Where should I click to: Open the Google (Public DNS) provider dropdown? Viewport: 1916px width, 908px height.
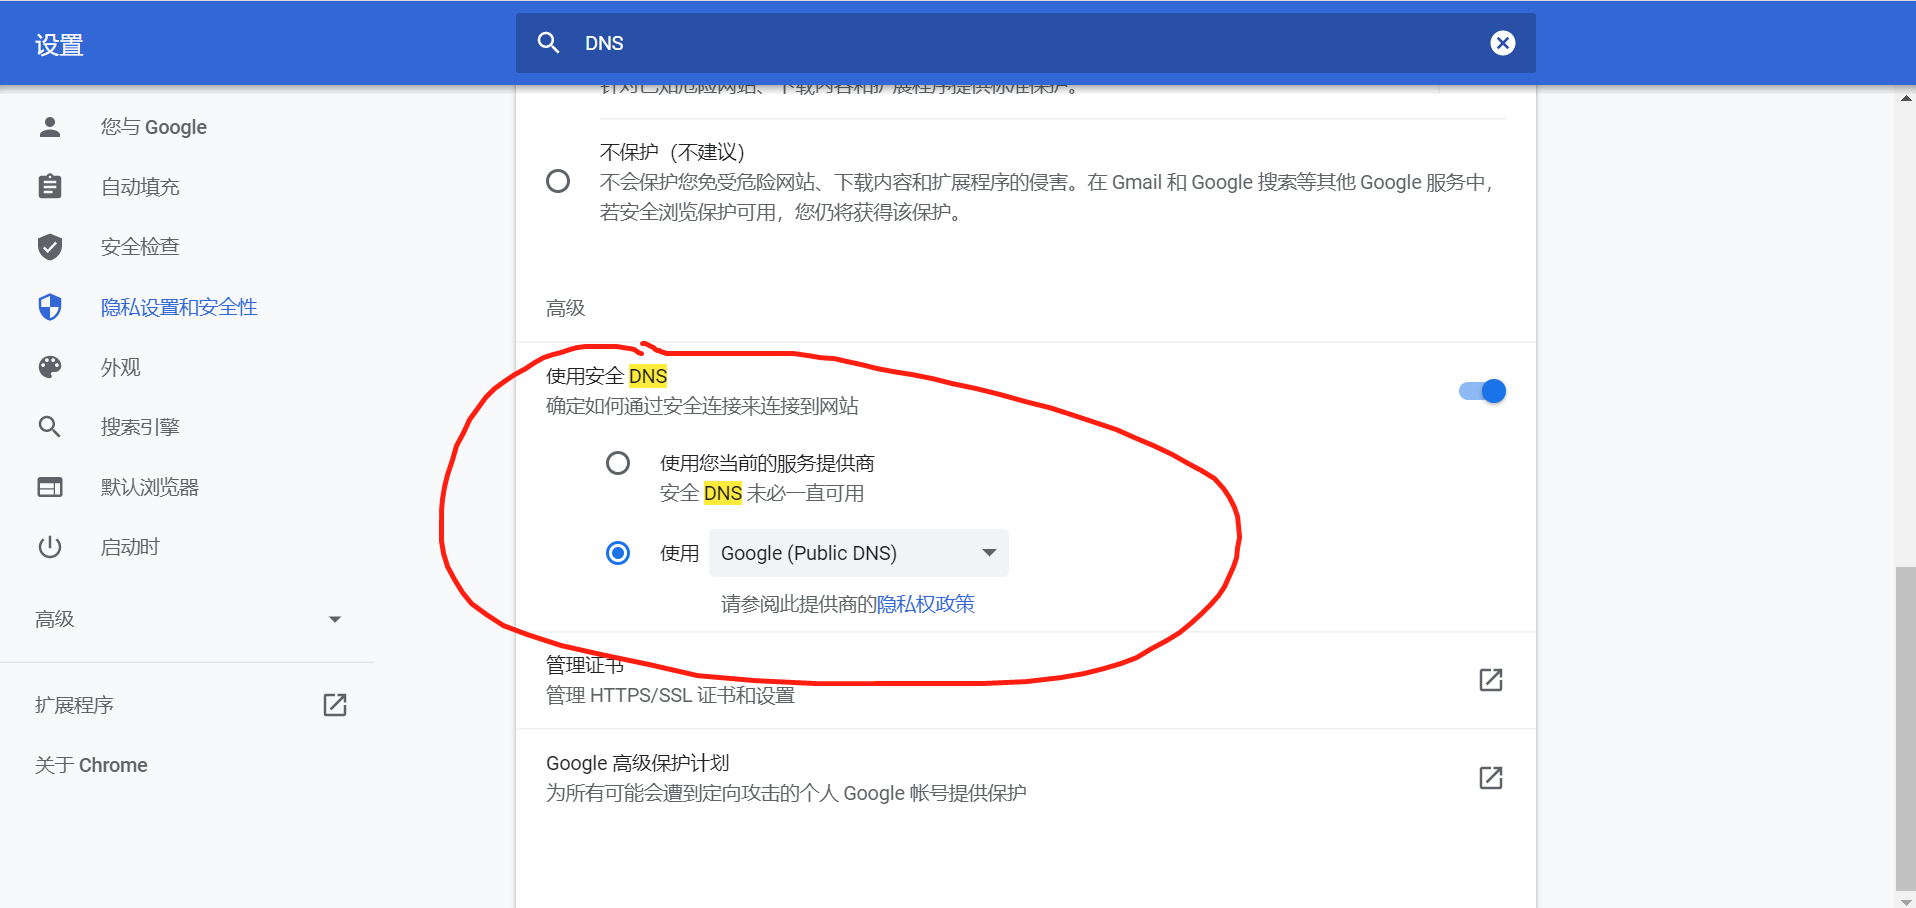[x=859, y=553]
